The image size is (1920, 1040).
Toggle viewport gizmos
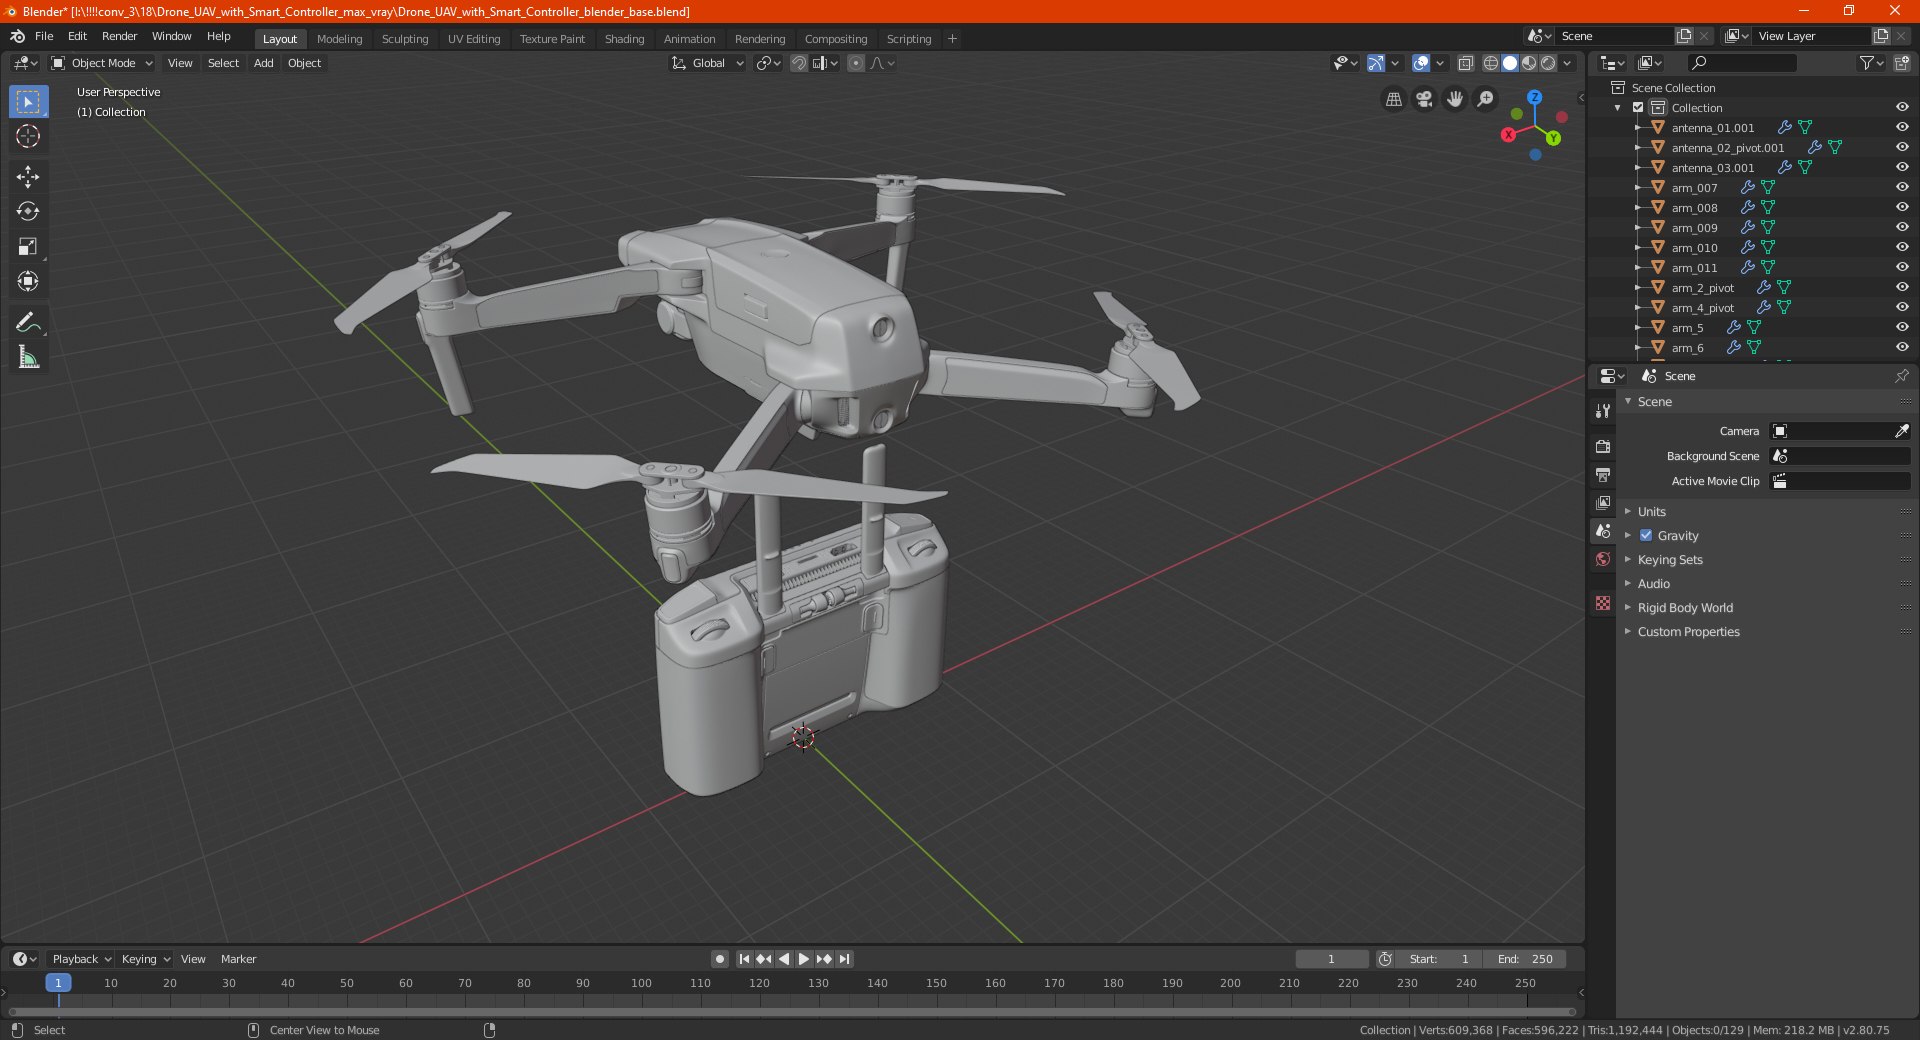point(1376,63)
